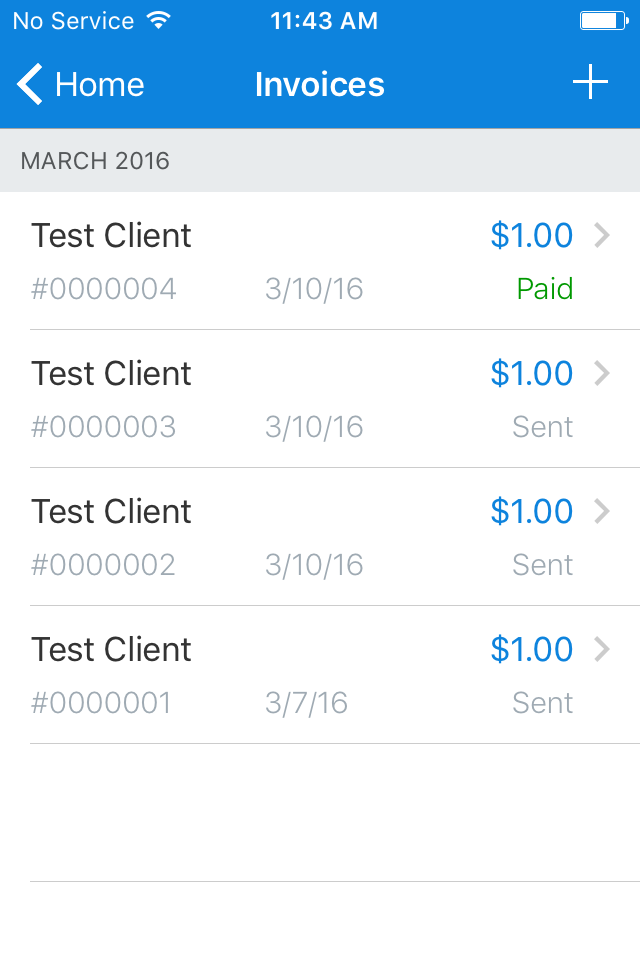Tap the Sent status on invoice #0000003
The width and height of the screenshot is (640, 960).
(x=542, y=427)
